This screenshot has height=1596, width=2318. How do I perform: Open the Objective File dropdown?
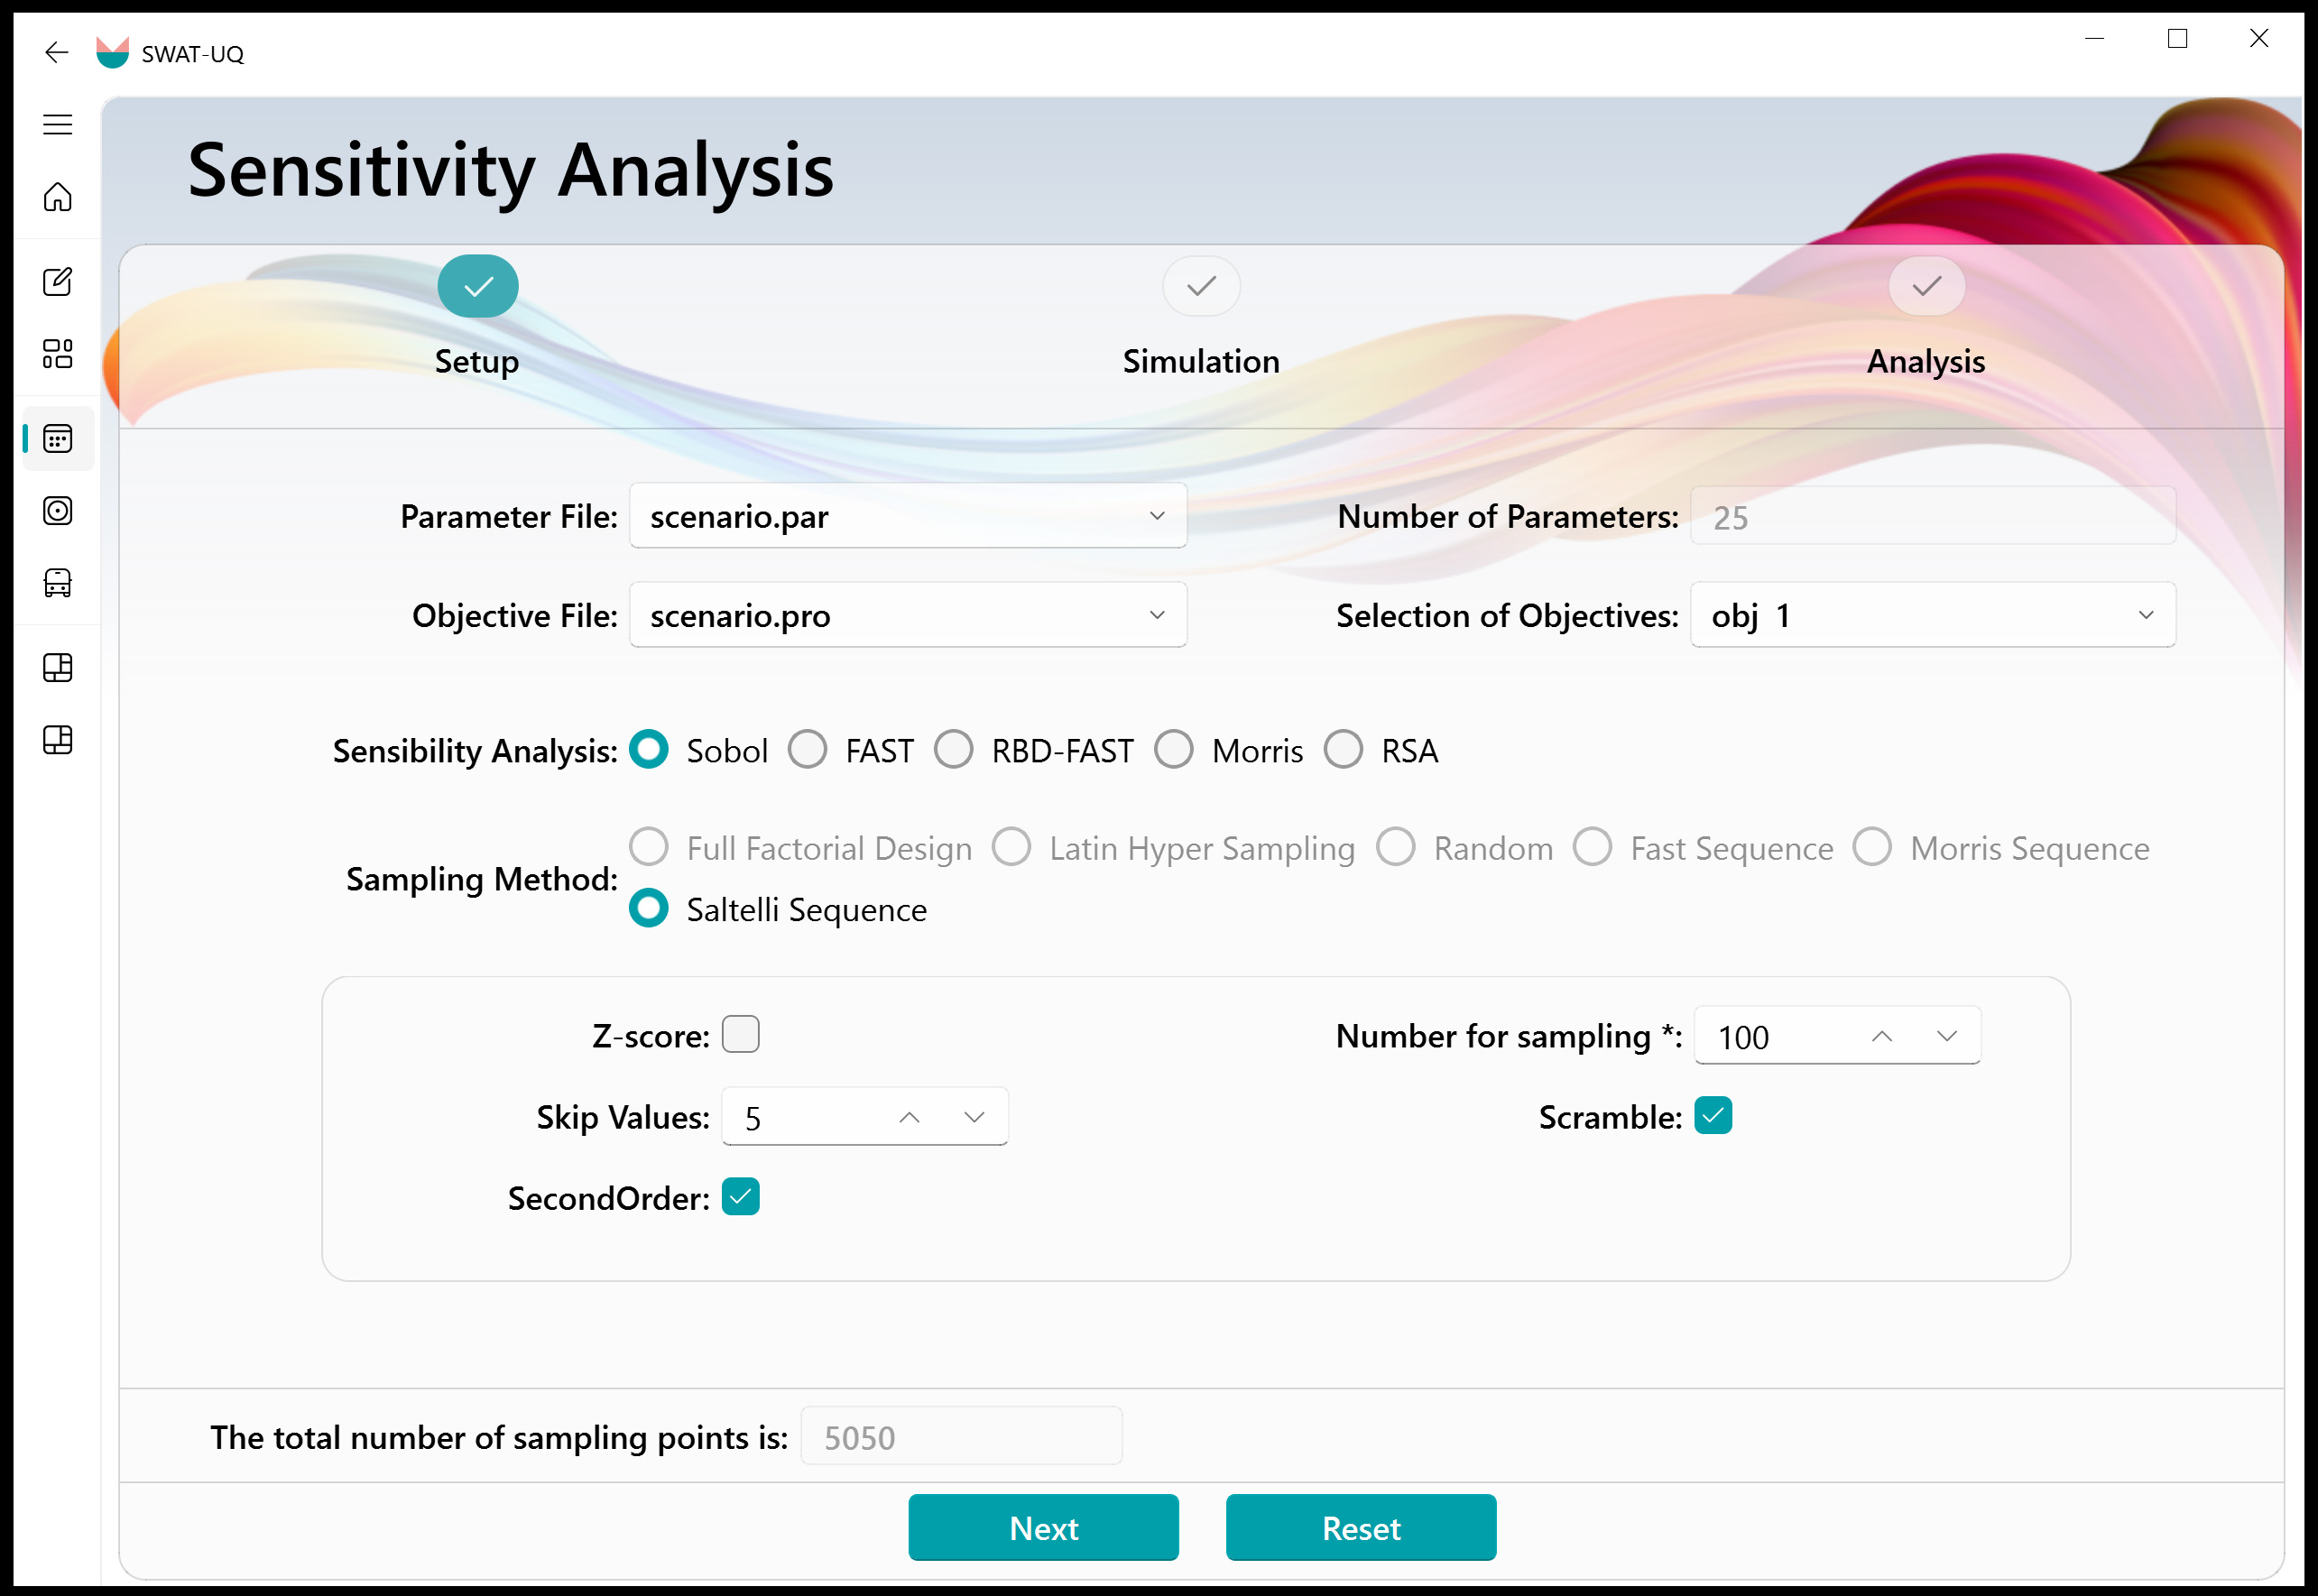pyautogui.click(x=907, y=615)
